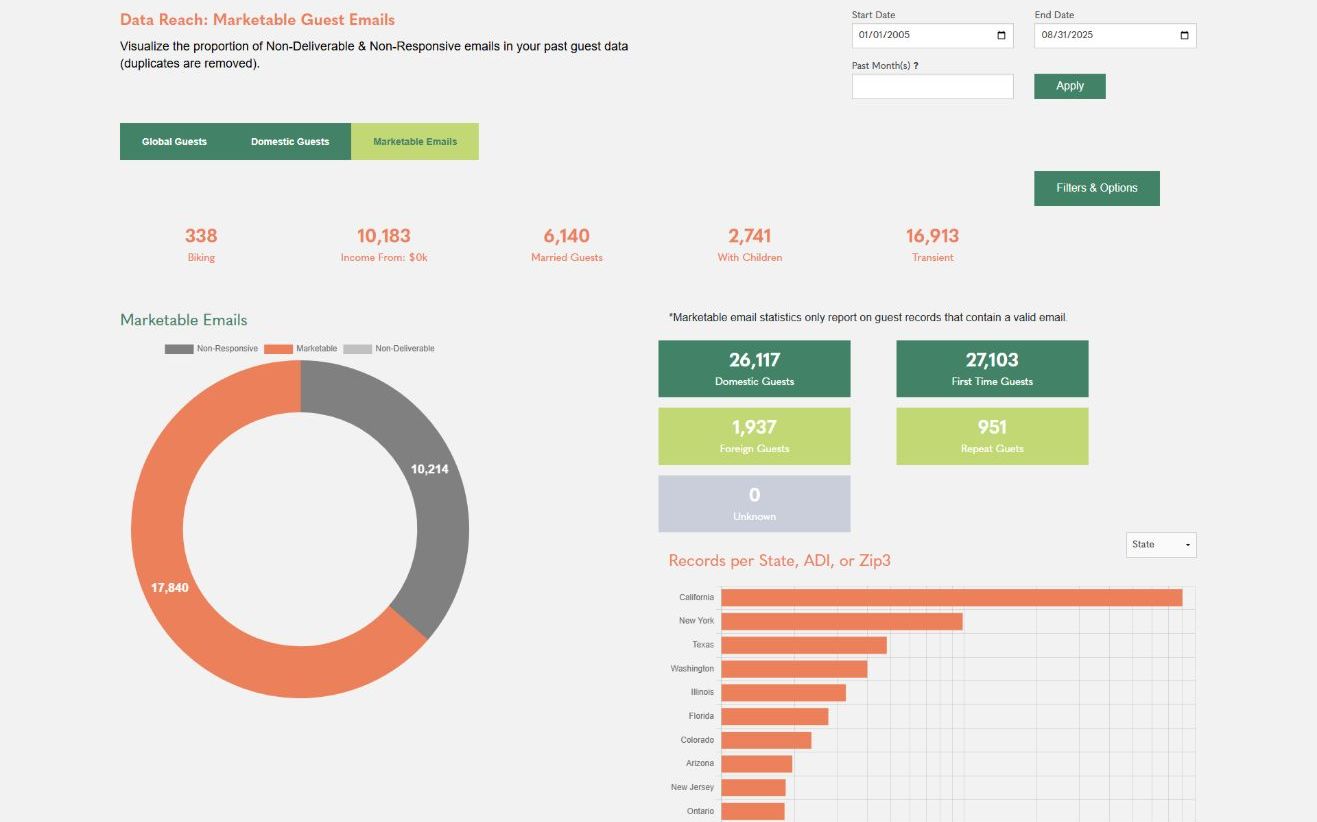This screenshot has height=822, width=1317.
Task: Click the Start Date field
Action: [933, 36]
